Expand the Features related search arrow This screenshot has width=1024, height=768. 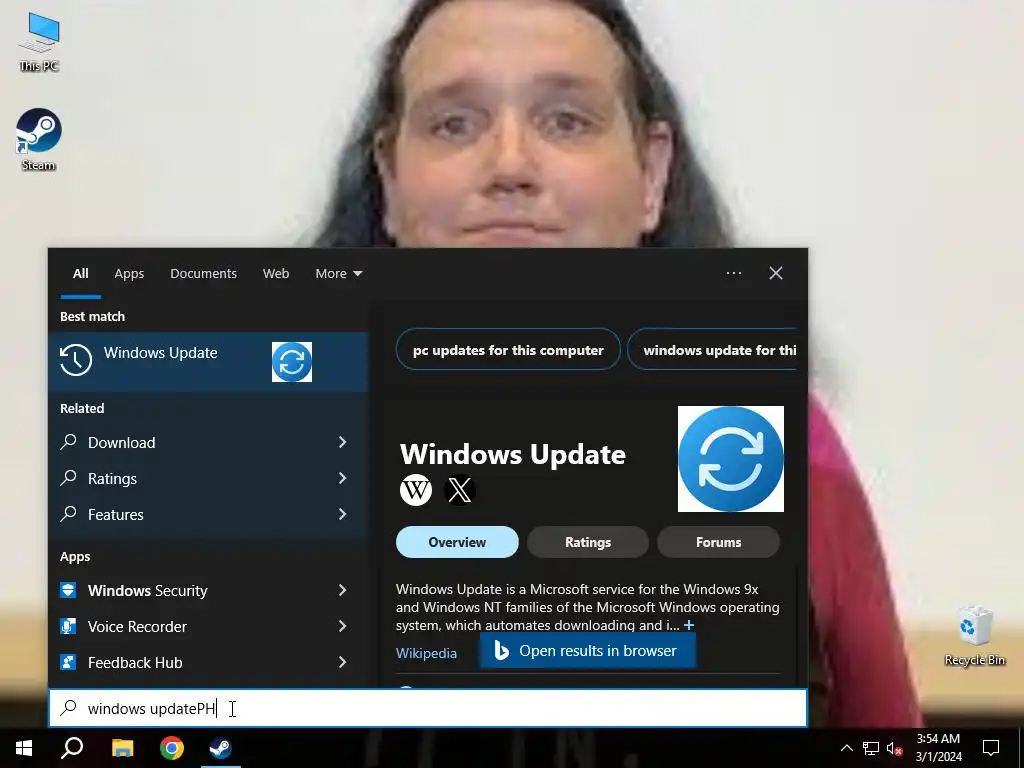[342, 514]
